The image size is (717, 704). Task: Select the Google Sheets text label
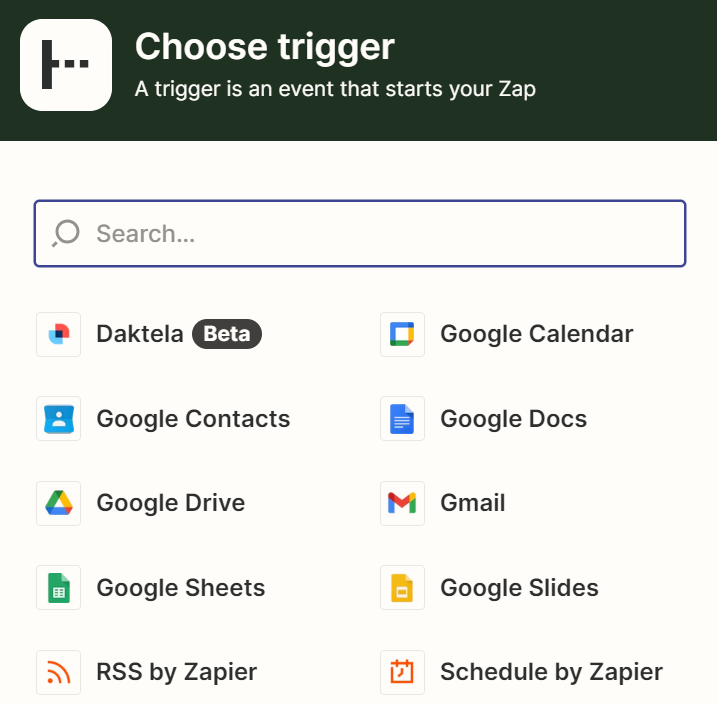180,588
